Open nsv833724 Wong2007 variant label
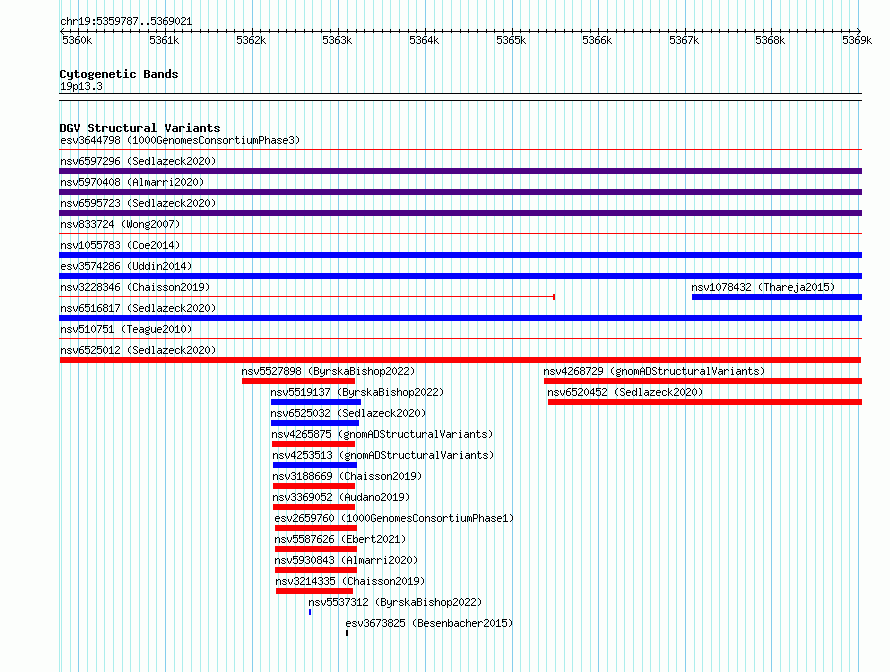Screen dimensions: 890x672 pos(120,224)
